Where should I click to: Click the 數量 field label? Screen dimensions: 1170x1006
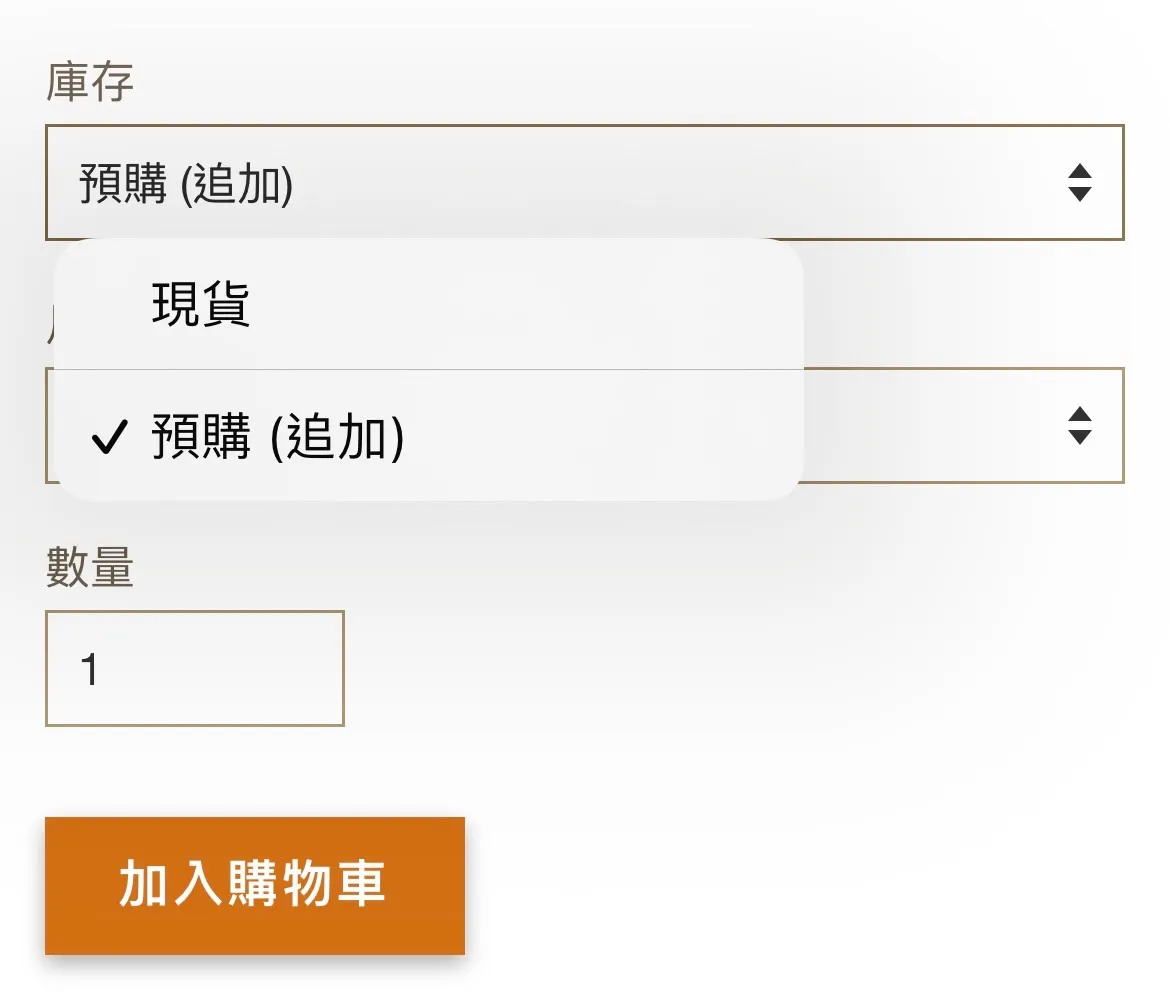point(90,569)
